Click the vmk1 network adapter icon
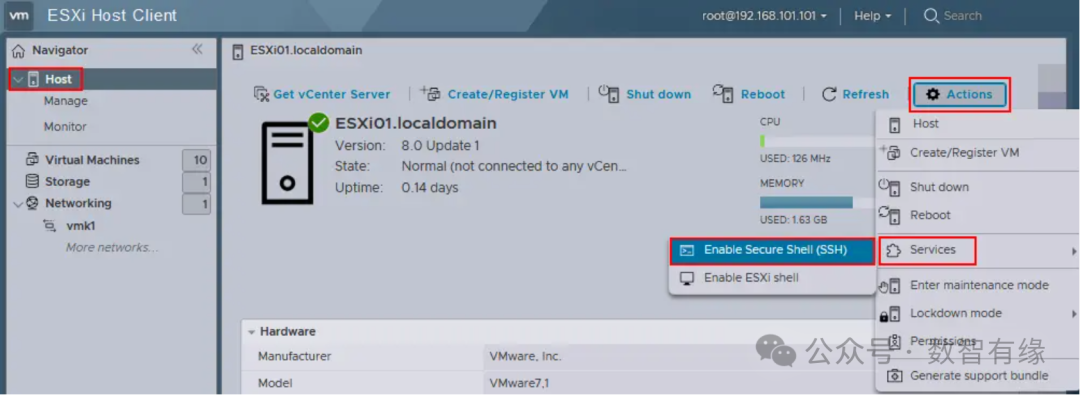The height and width of the screenshot is (395, 1080). click(50, 225)
